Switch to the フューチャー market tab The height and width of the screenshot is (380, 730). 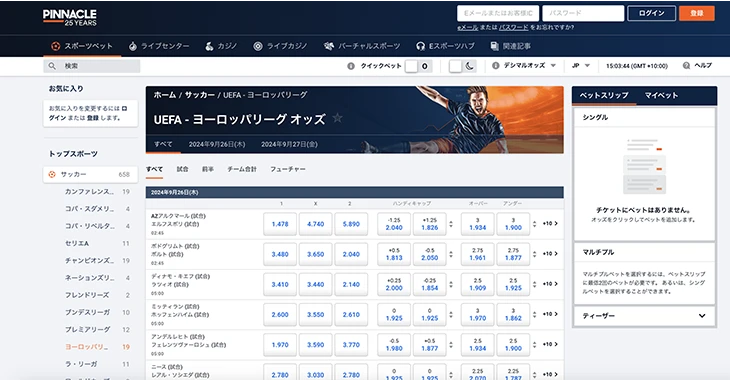pyautogui.click(x=288, y=169)
